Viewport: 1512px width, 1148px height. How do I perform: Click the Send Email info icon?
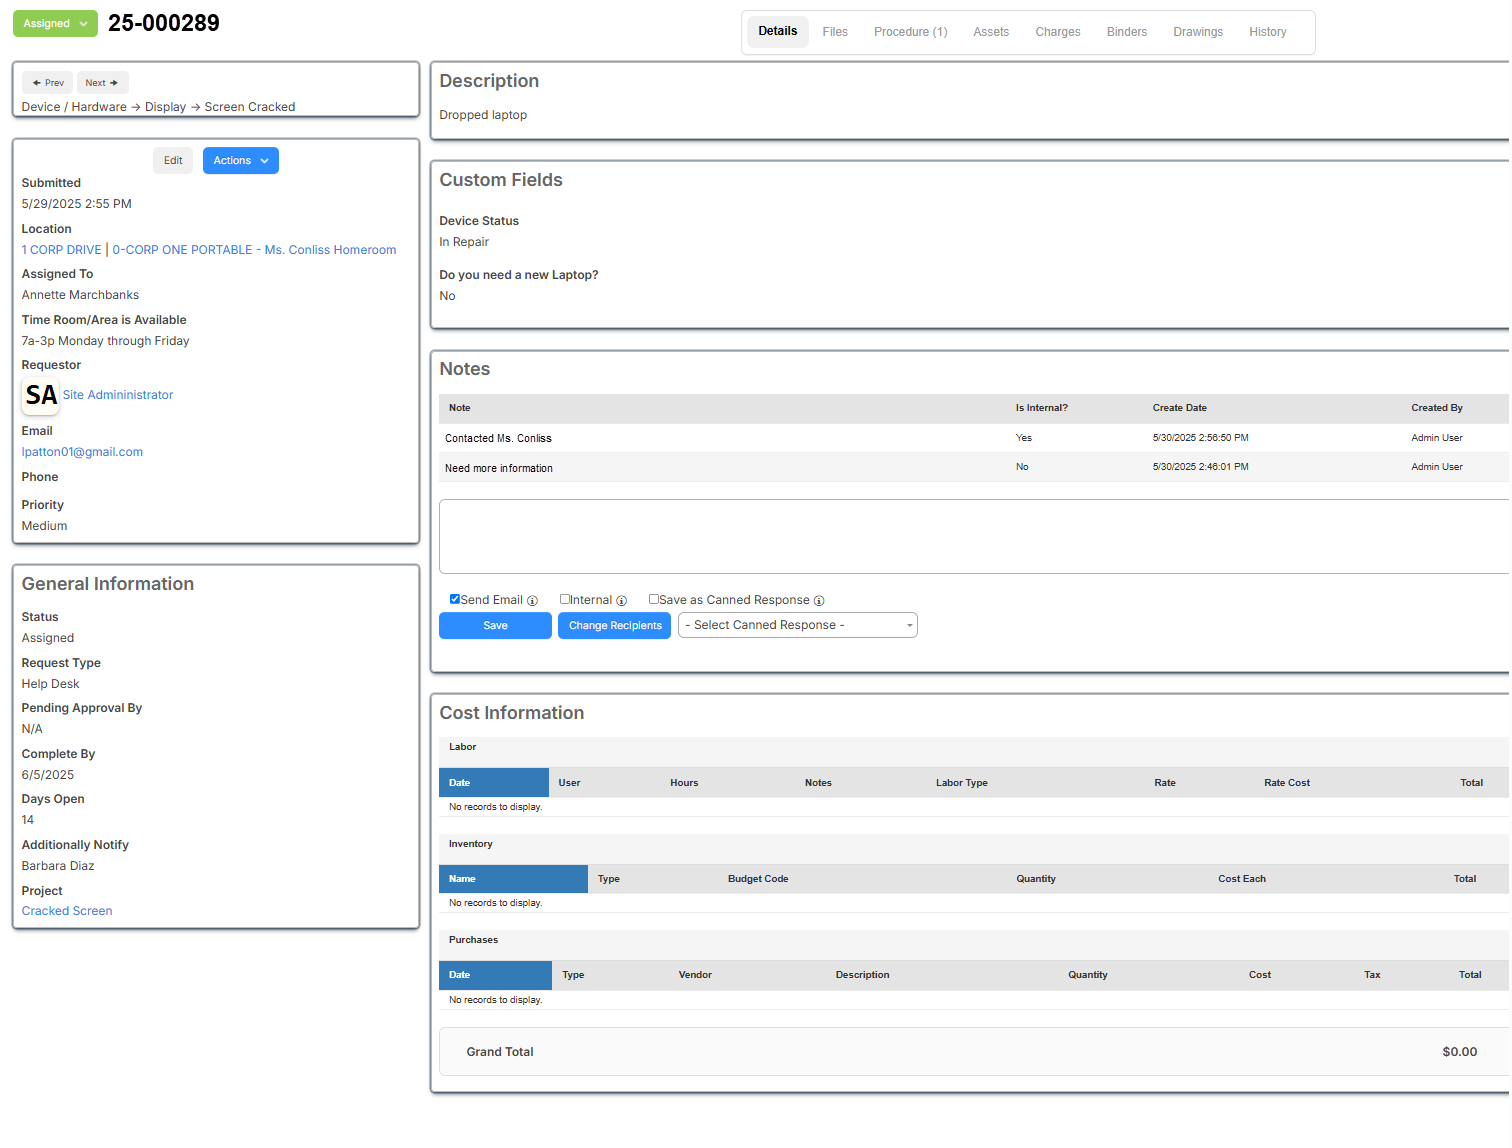pos(532,601)
